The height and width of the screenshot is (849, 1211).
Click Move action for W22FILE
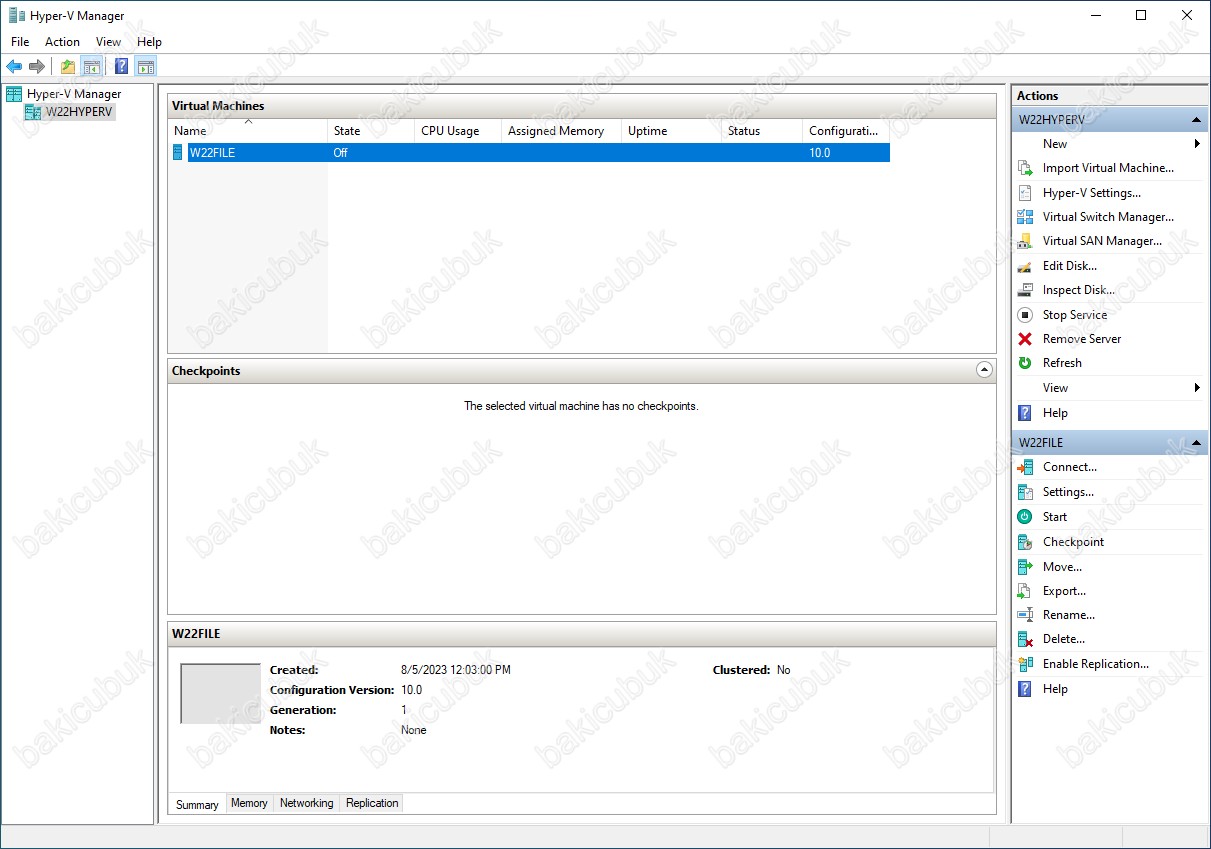click(1062, 567)
